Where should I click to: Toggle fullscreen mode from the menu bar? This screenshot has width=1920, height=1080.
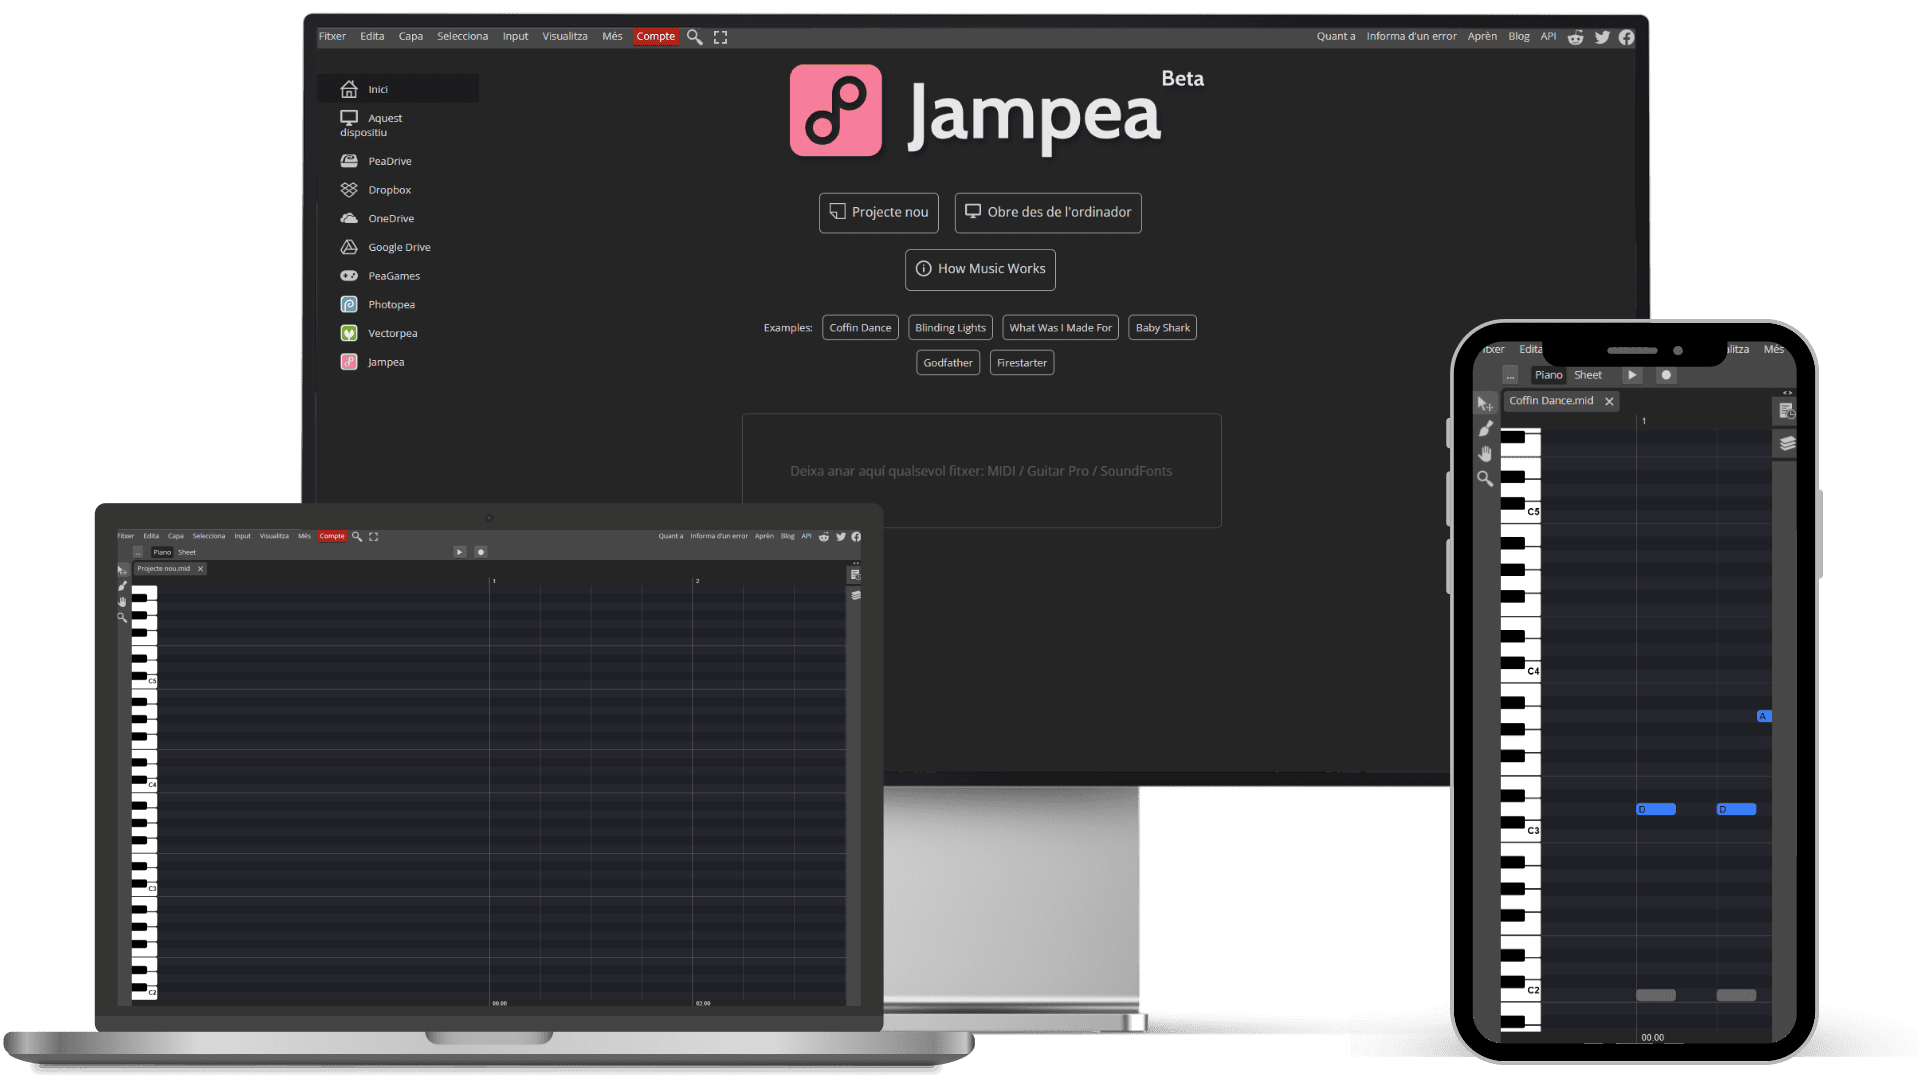tap(720, 37)
